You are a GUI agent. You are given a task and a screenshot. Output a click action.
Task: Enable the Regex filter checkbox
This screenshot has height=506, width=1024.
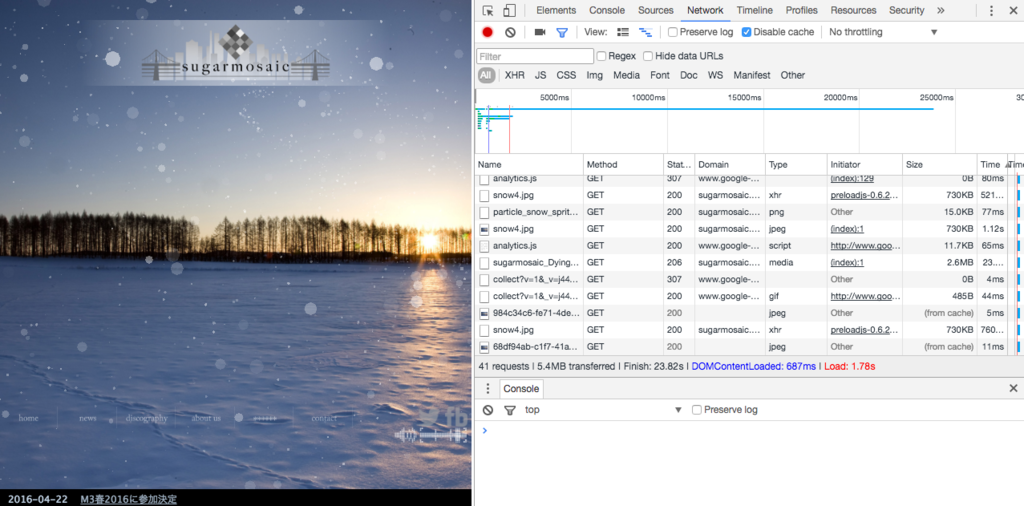(601, 56)
